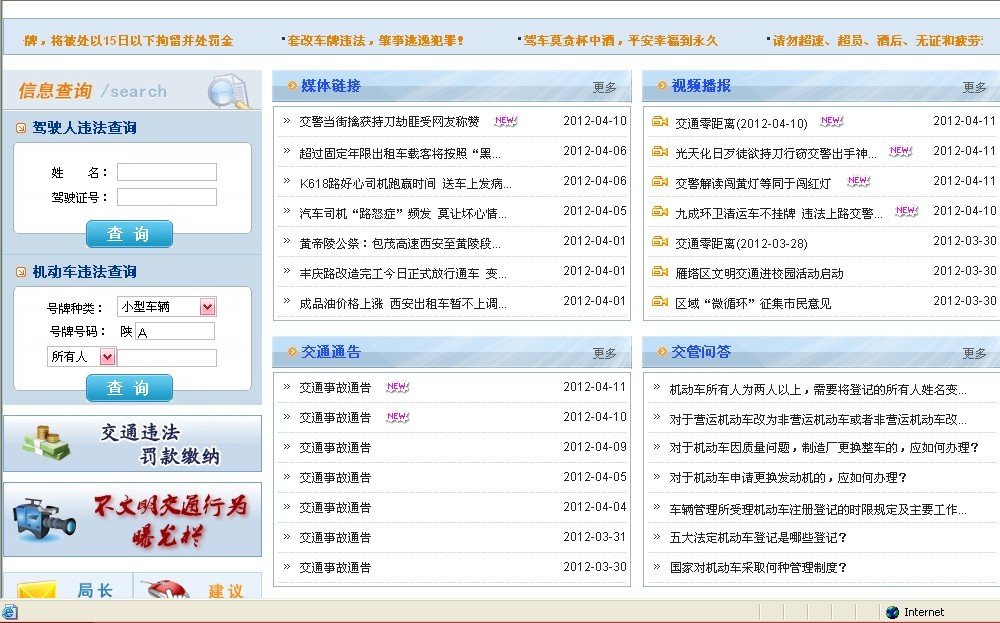
Task: Click the Internet Explorer icon at bottom left
Action: pyautogui.click(x=9, y=612)
